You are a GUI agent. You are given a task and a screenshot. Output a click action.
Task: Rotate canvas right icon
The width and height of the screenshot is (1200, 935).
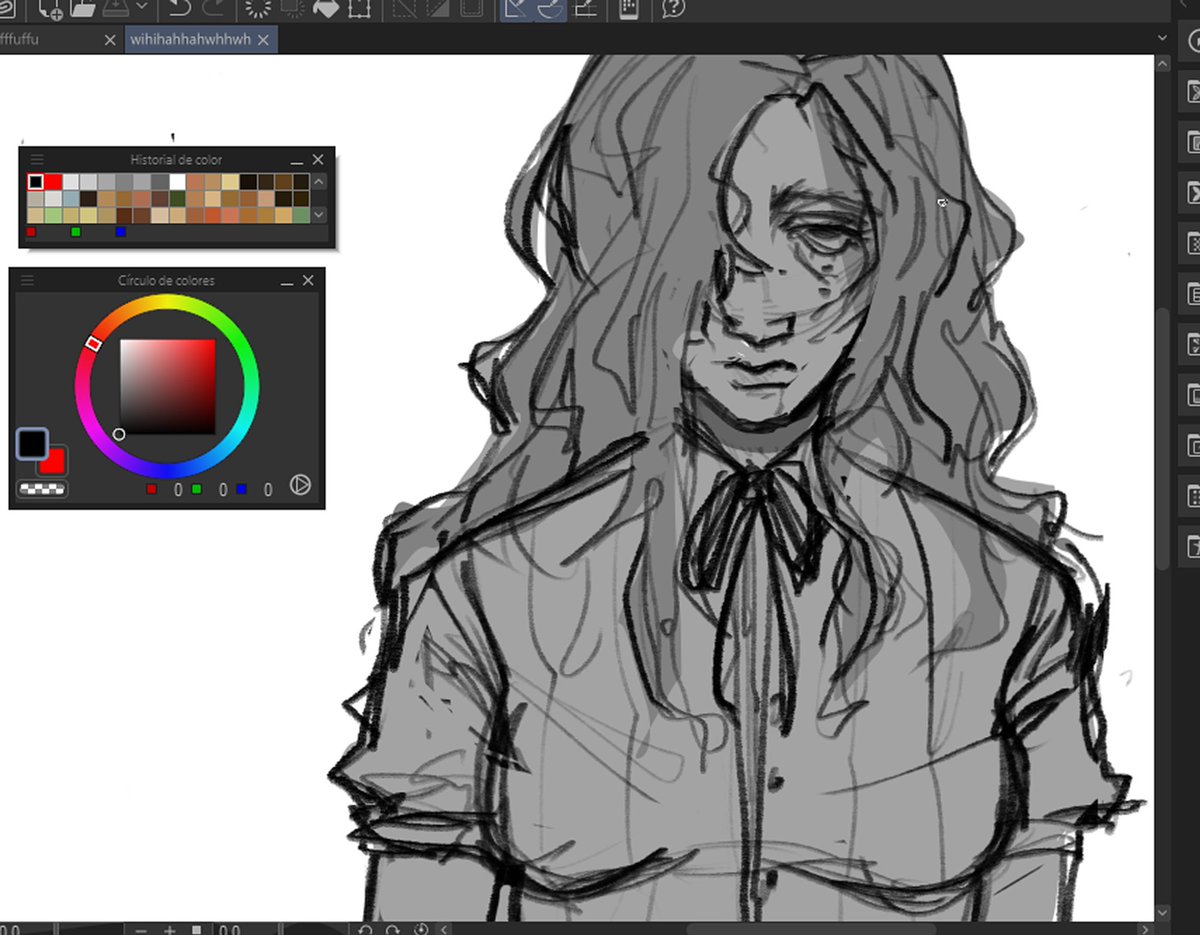[x=393, y=929]
